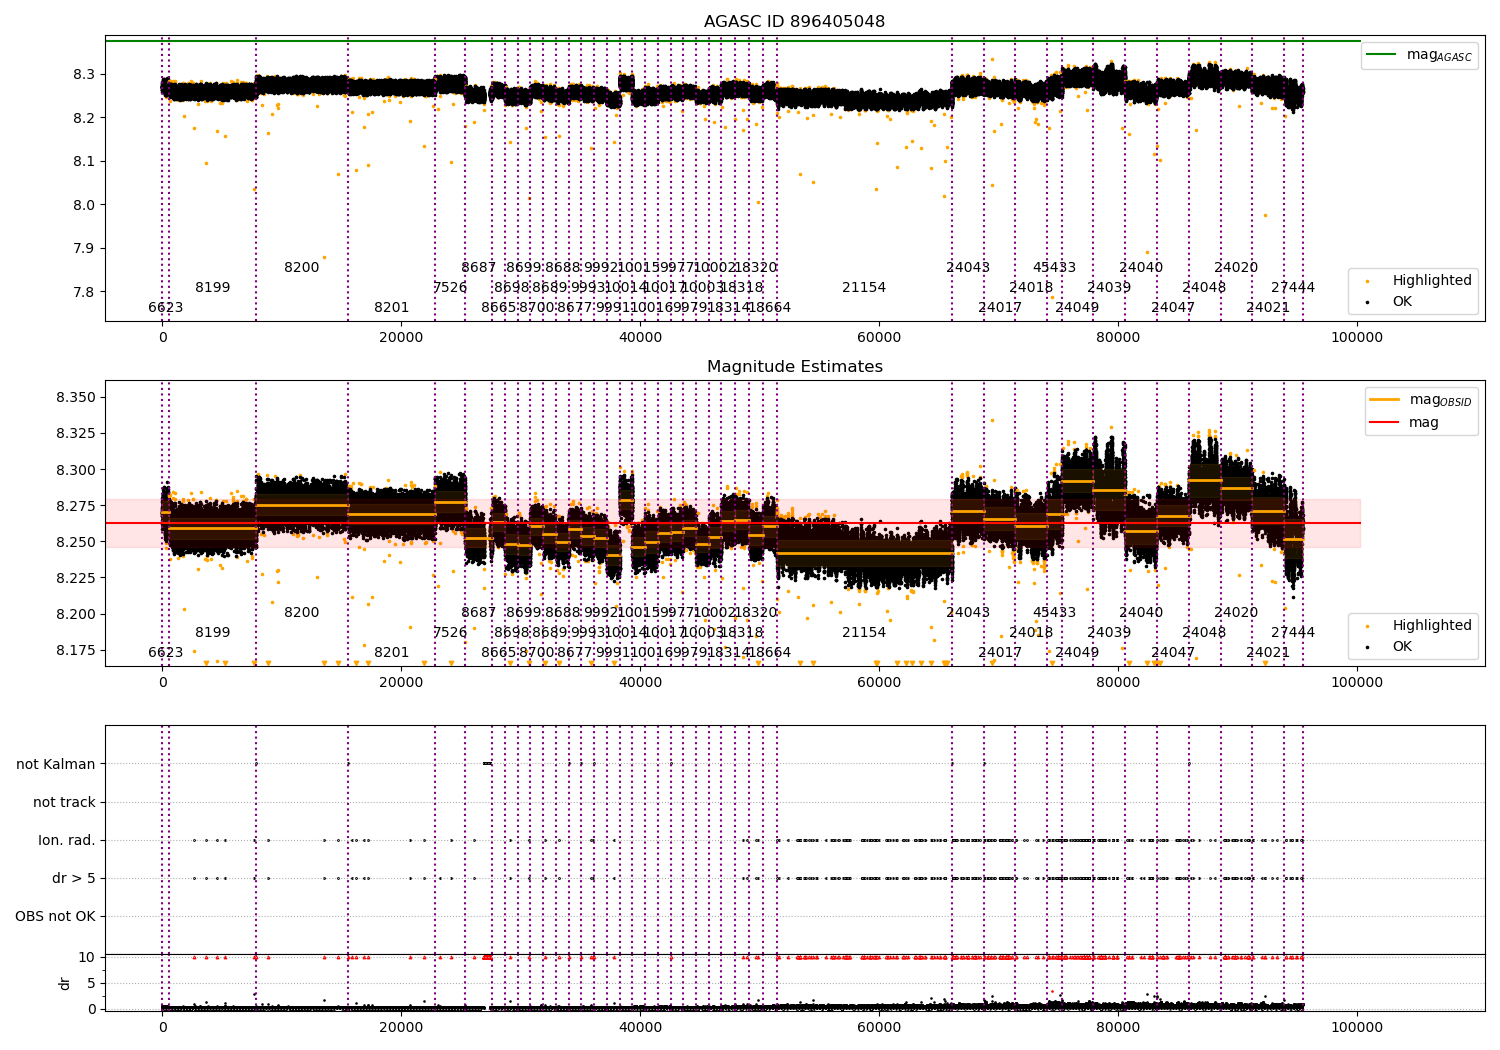
Task: Click the 8.325 tick on middle plot
Action: point(75,434)
